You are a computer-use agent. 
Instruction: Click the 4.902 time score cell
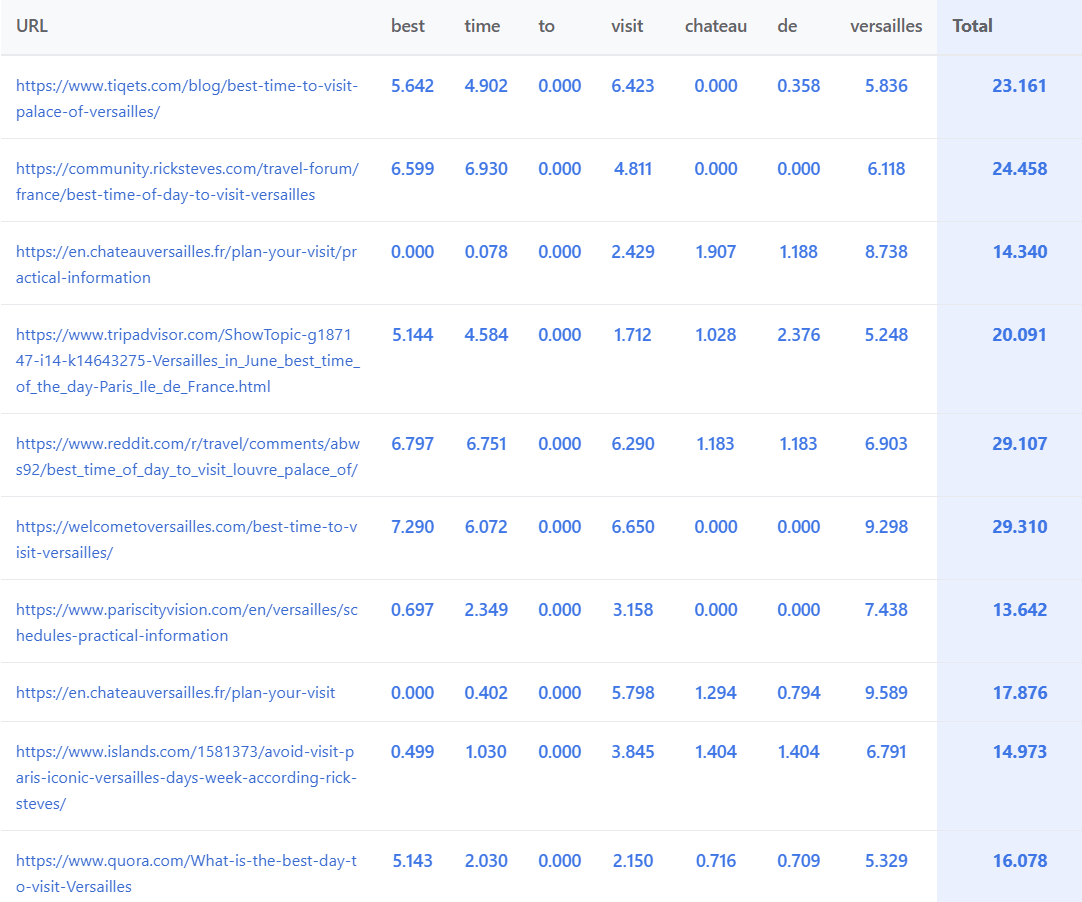[486, 86]
